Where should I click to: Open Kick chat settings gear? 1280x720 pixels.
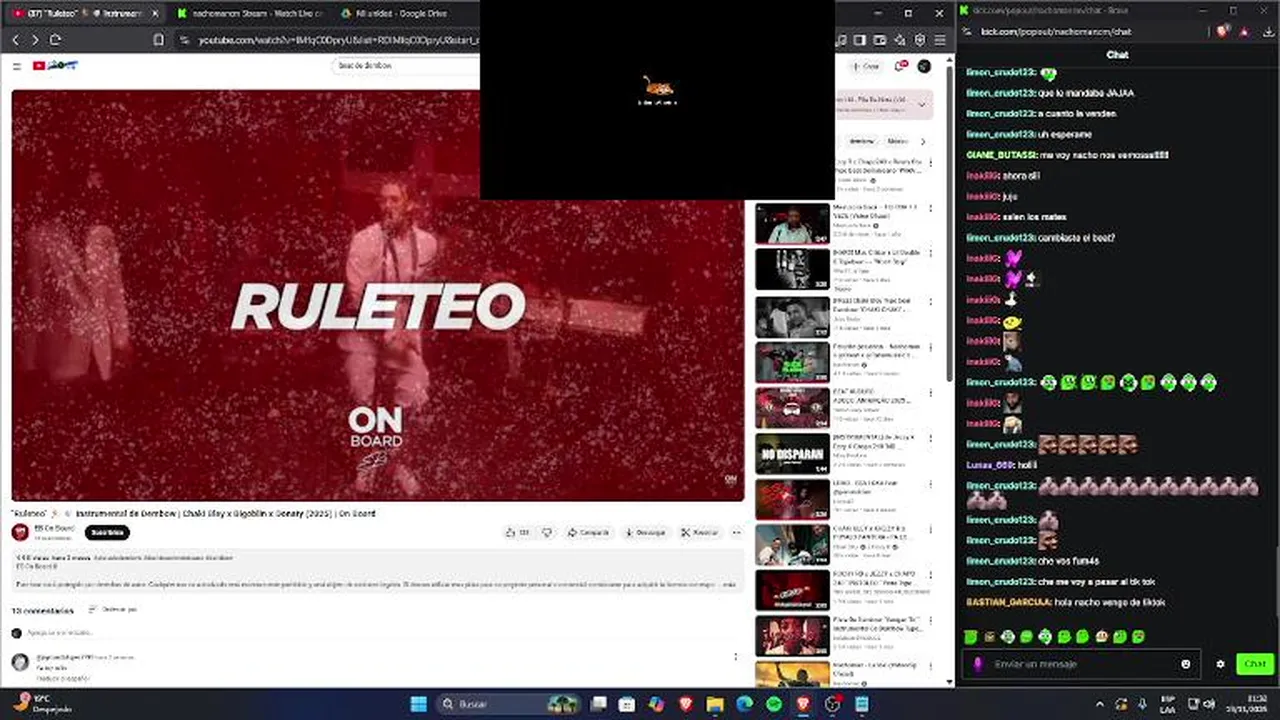pyautogui.click(x=1220, y=664)
